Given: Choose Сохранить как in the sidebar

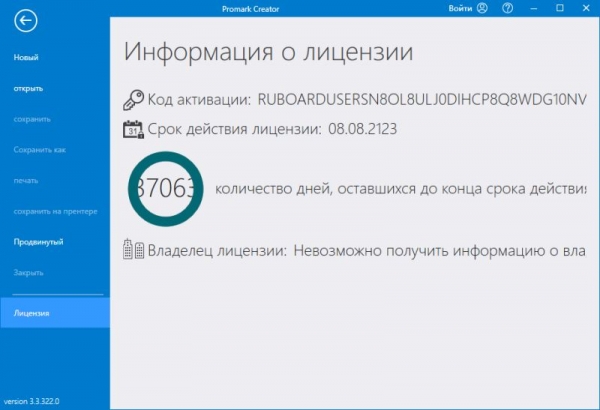Looking at the screenshot, I should (40, 150).
